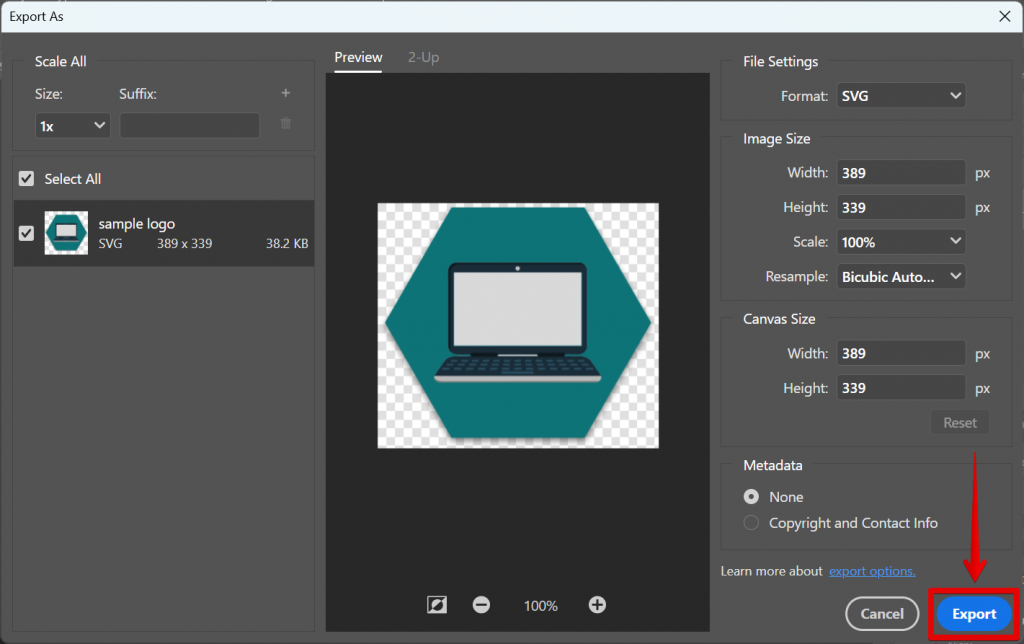Select the None metadata radio button

point(751,497)
